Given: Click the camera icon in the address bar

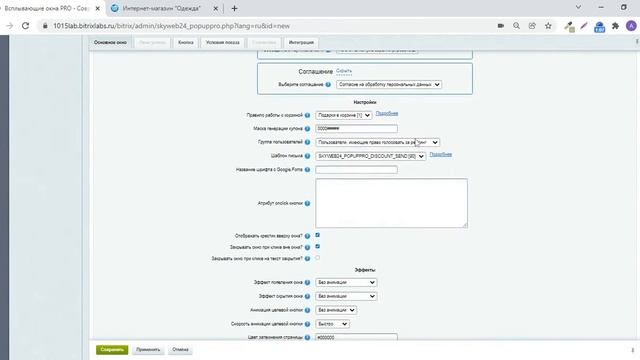Looking at the screenshot, I should 501,26.
